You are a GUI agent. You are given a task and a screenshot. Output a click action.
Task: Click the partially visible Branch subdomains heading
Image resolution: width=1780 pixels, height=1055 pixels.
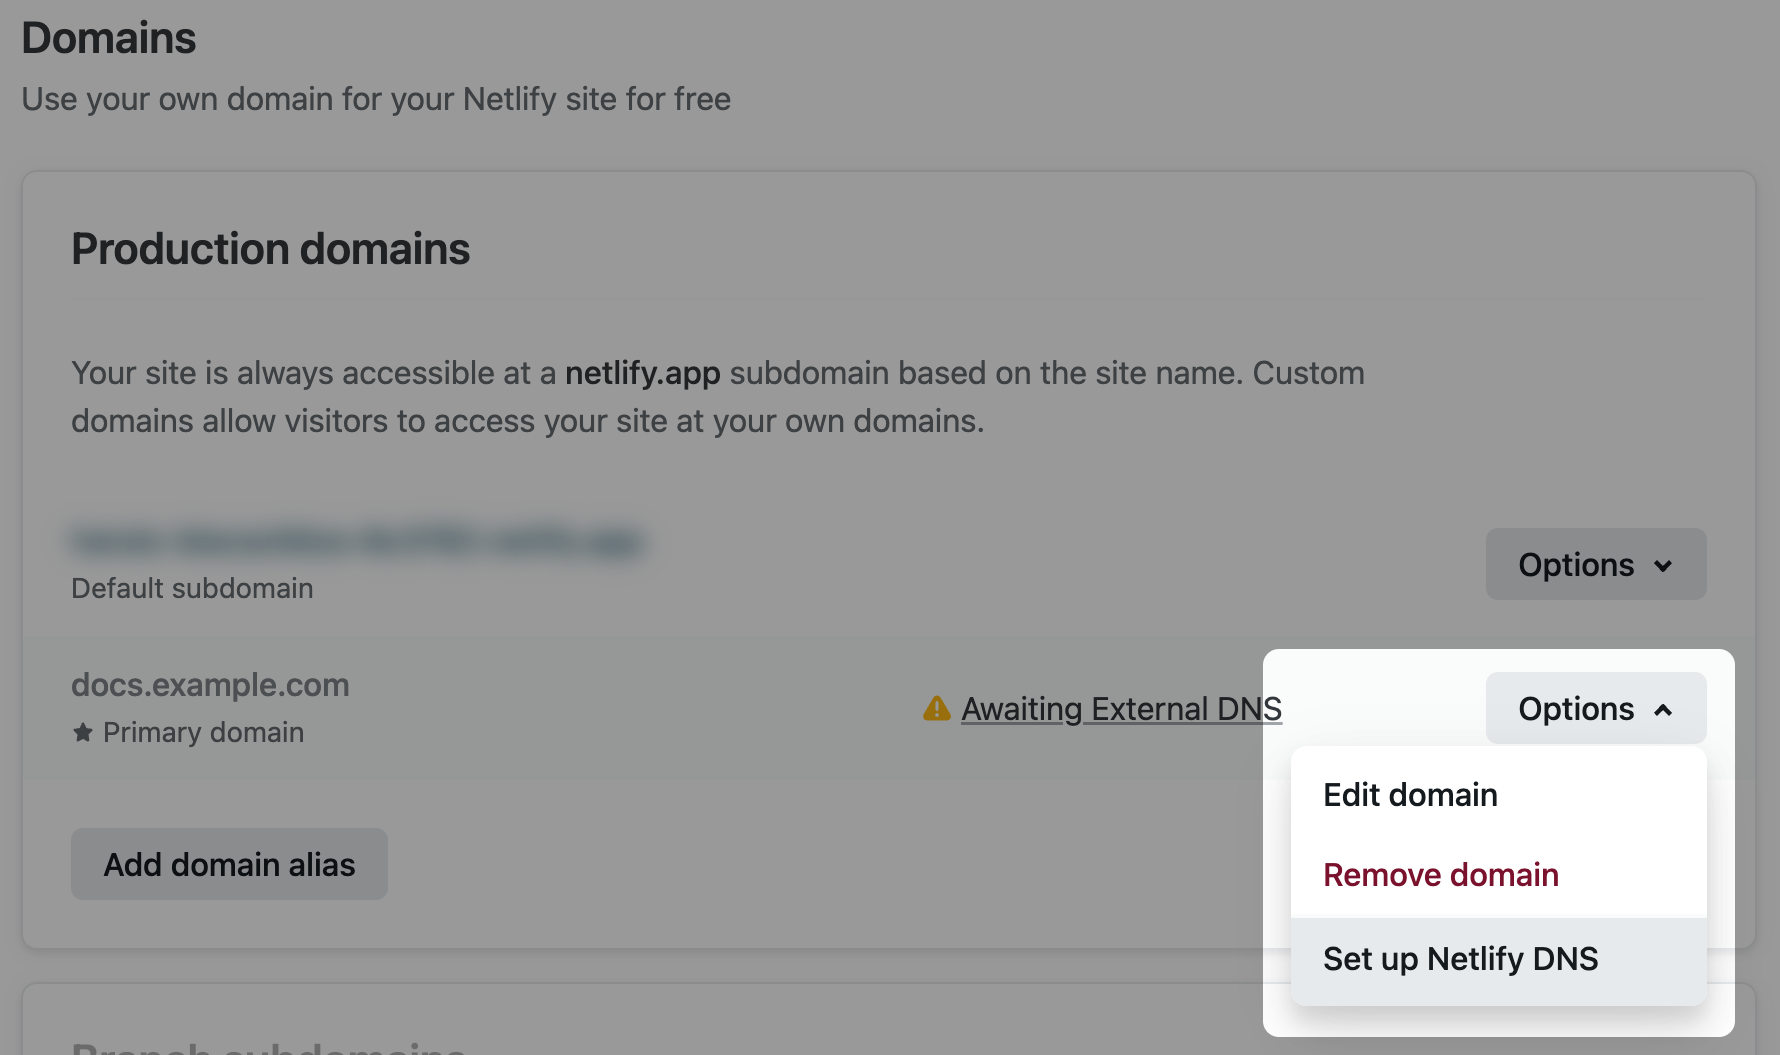(268, 1047)
